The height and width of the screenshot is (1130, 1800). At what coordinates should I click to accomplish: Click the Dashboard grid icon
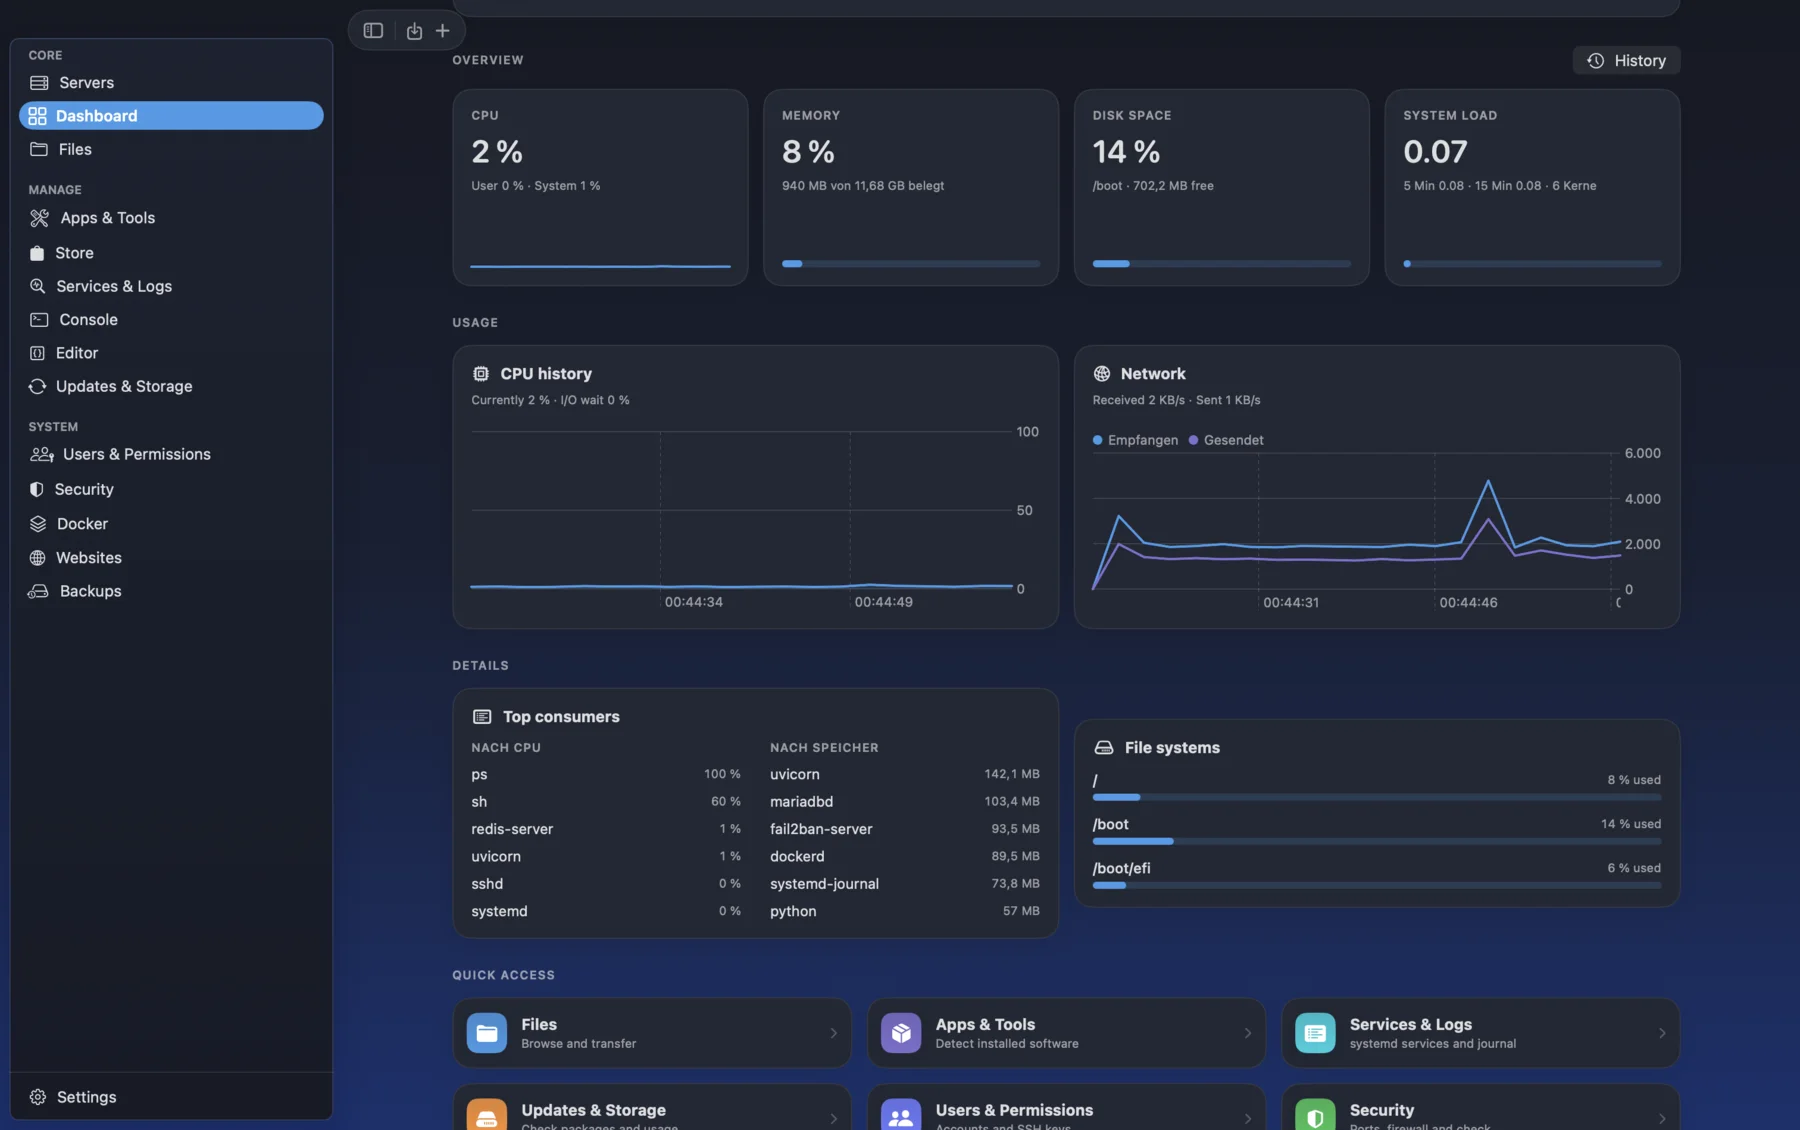click(37, 116)
